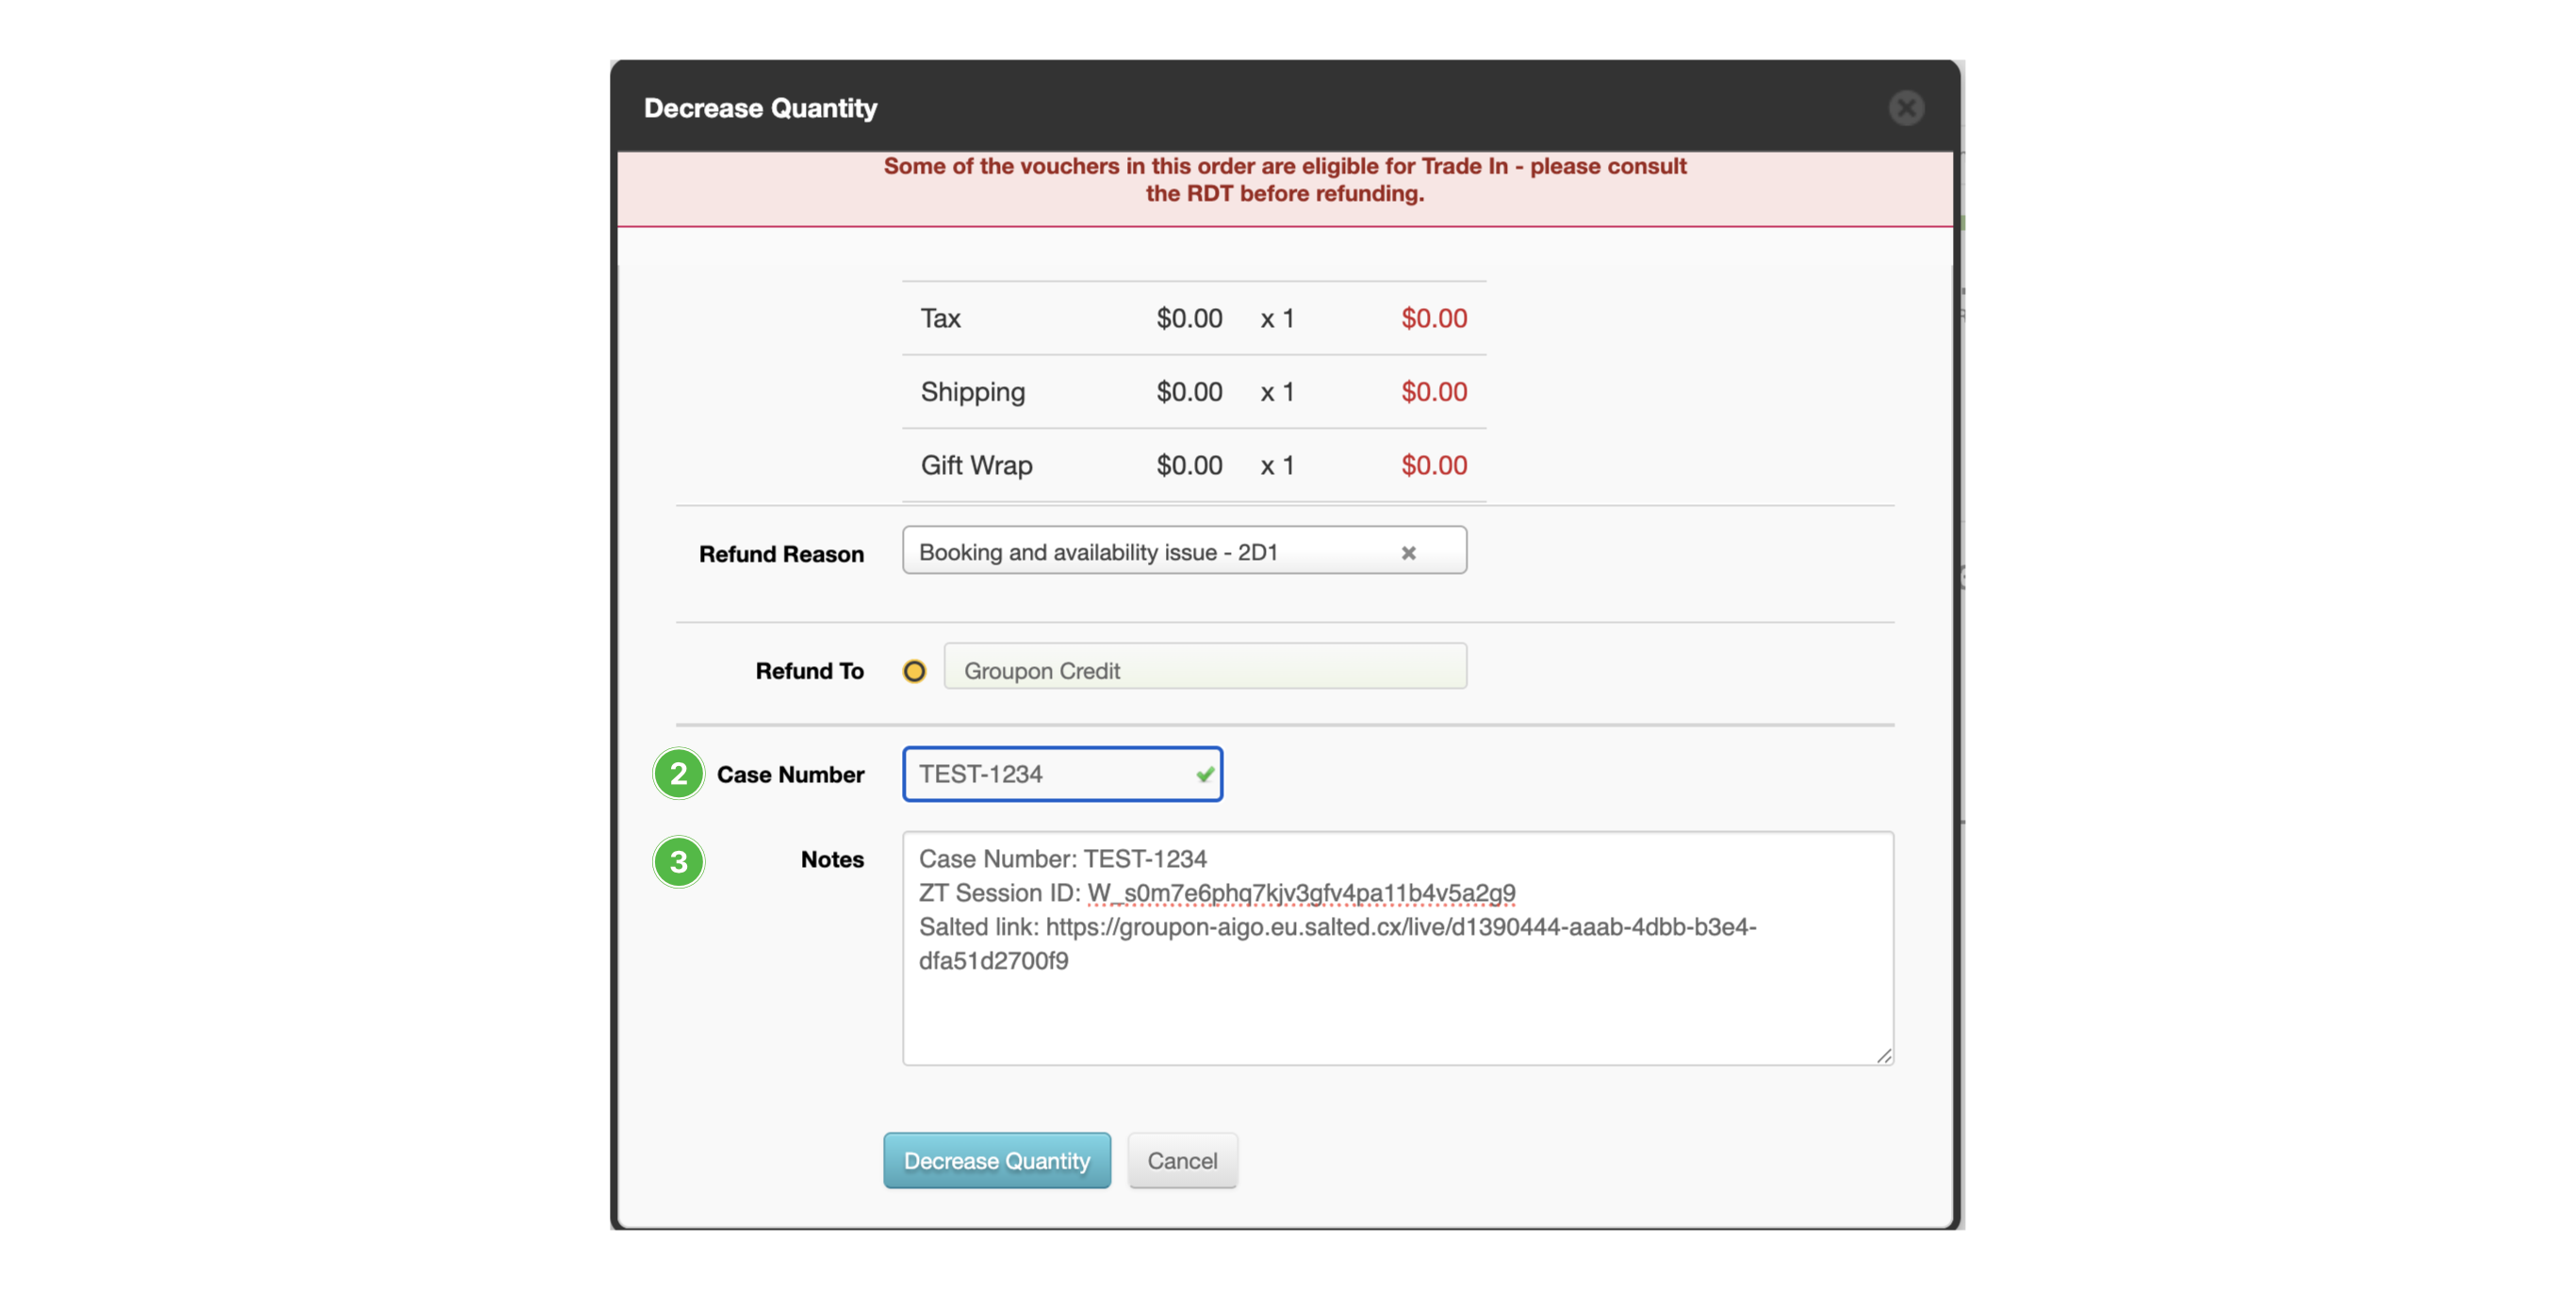The height and width of the screenshot is (1290, 2576).
Task: Click the Trade In warning banner
Action: click(x=1284, y=181)
